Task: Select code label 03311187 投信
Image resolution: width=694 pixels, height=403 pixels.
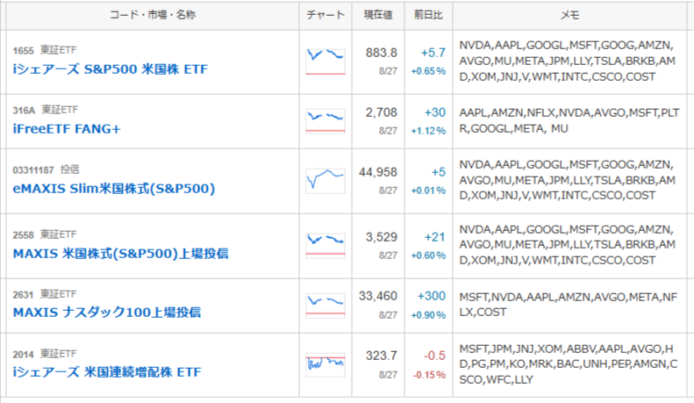Action: tap(46, 170)
